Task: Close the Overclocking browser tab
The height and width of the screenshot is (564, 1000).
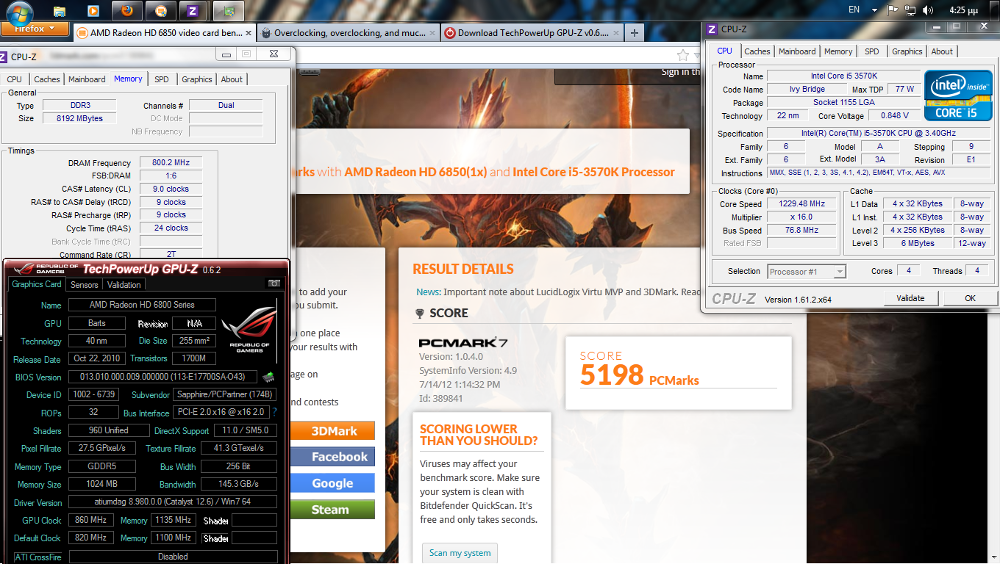Action: [432, 33]
